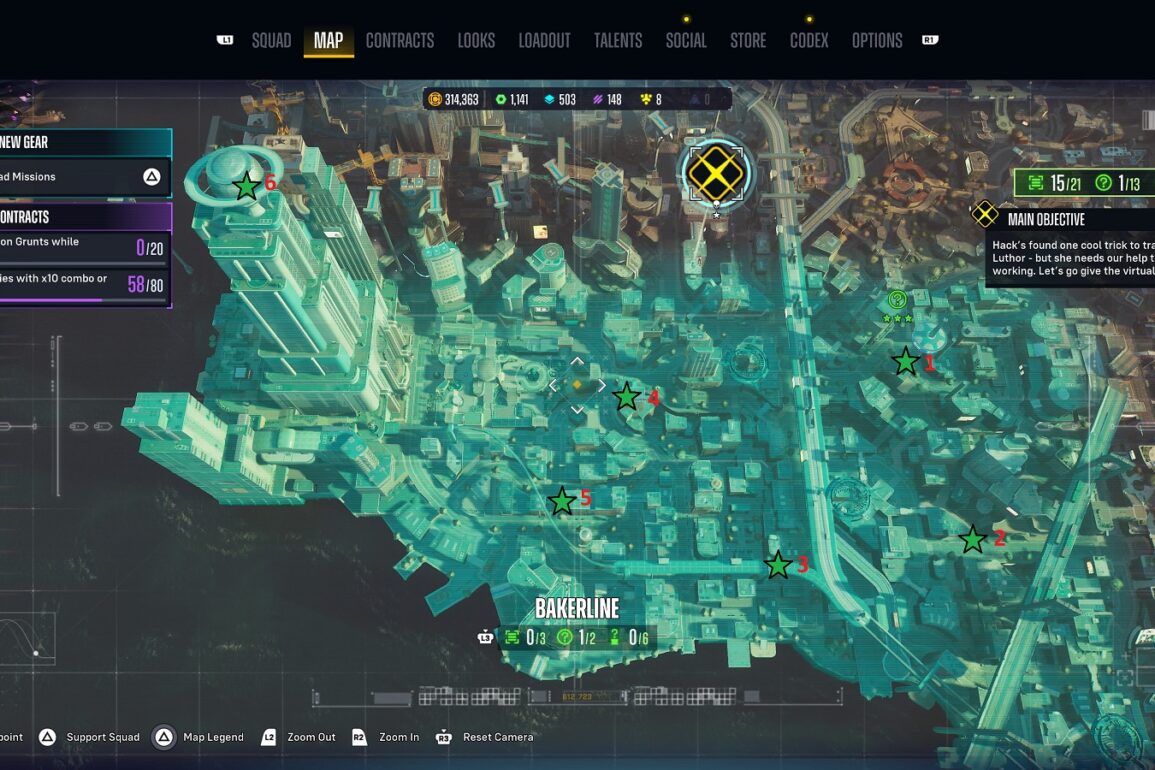The height and width of the screenshot is (770, 1155).
Task: Switch to the OPTIONS tab
Action: (x=877, y=41)
